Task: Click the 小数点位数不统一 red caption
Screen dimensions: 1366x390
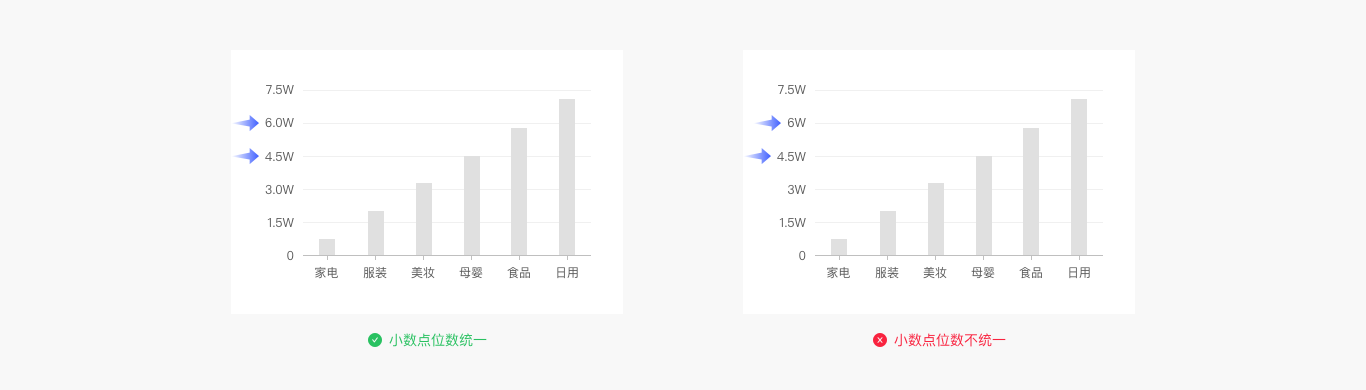Action: coord(950,340)
